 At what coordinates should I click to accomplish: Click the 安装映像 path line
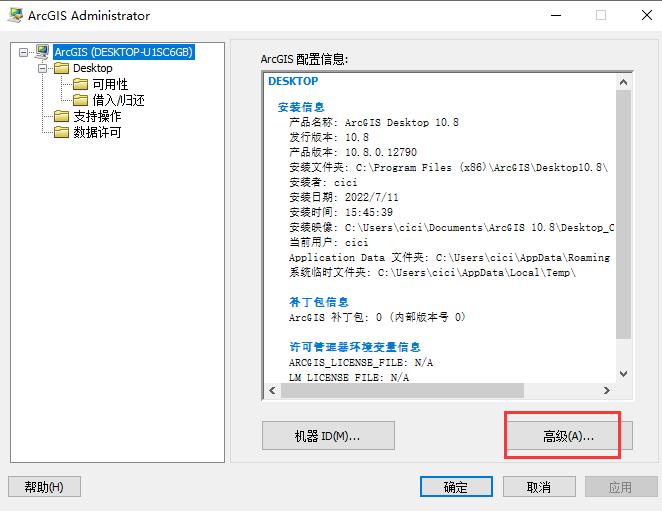click(451, 228)
